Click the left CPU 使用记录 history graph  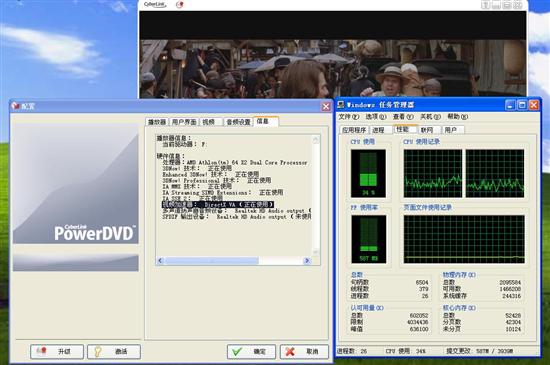[433, 174]
